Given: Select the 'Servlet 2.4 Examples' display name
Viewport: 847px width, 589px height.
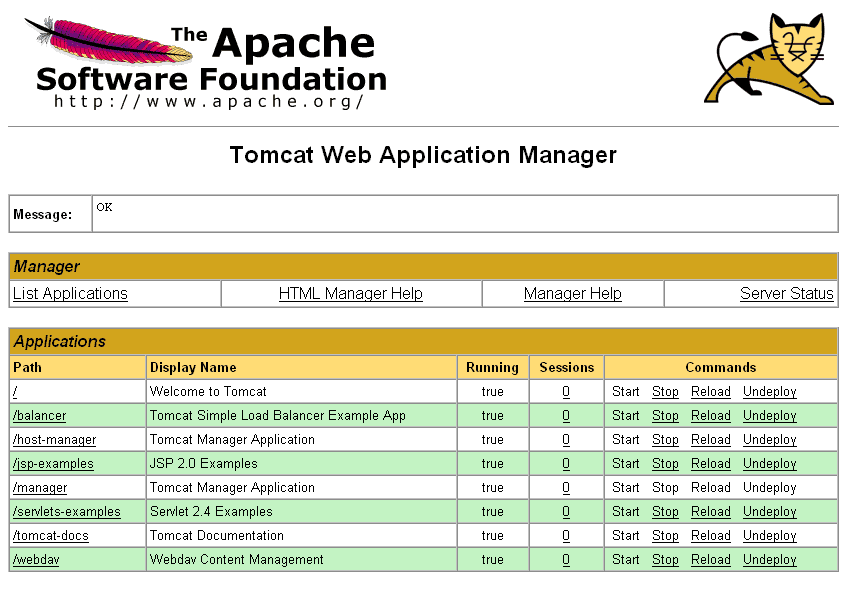Looking at the screenshot, I should coord(211,512).
